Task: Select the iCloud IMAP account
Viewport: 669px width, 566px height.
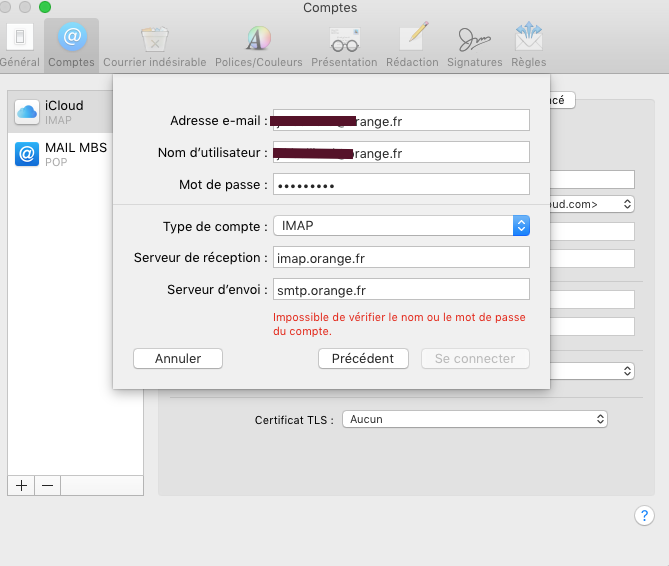Action: [x=76, y=112]
